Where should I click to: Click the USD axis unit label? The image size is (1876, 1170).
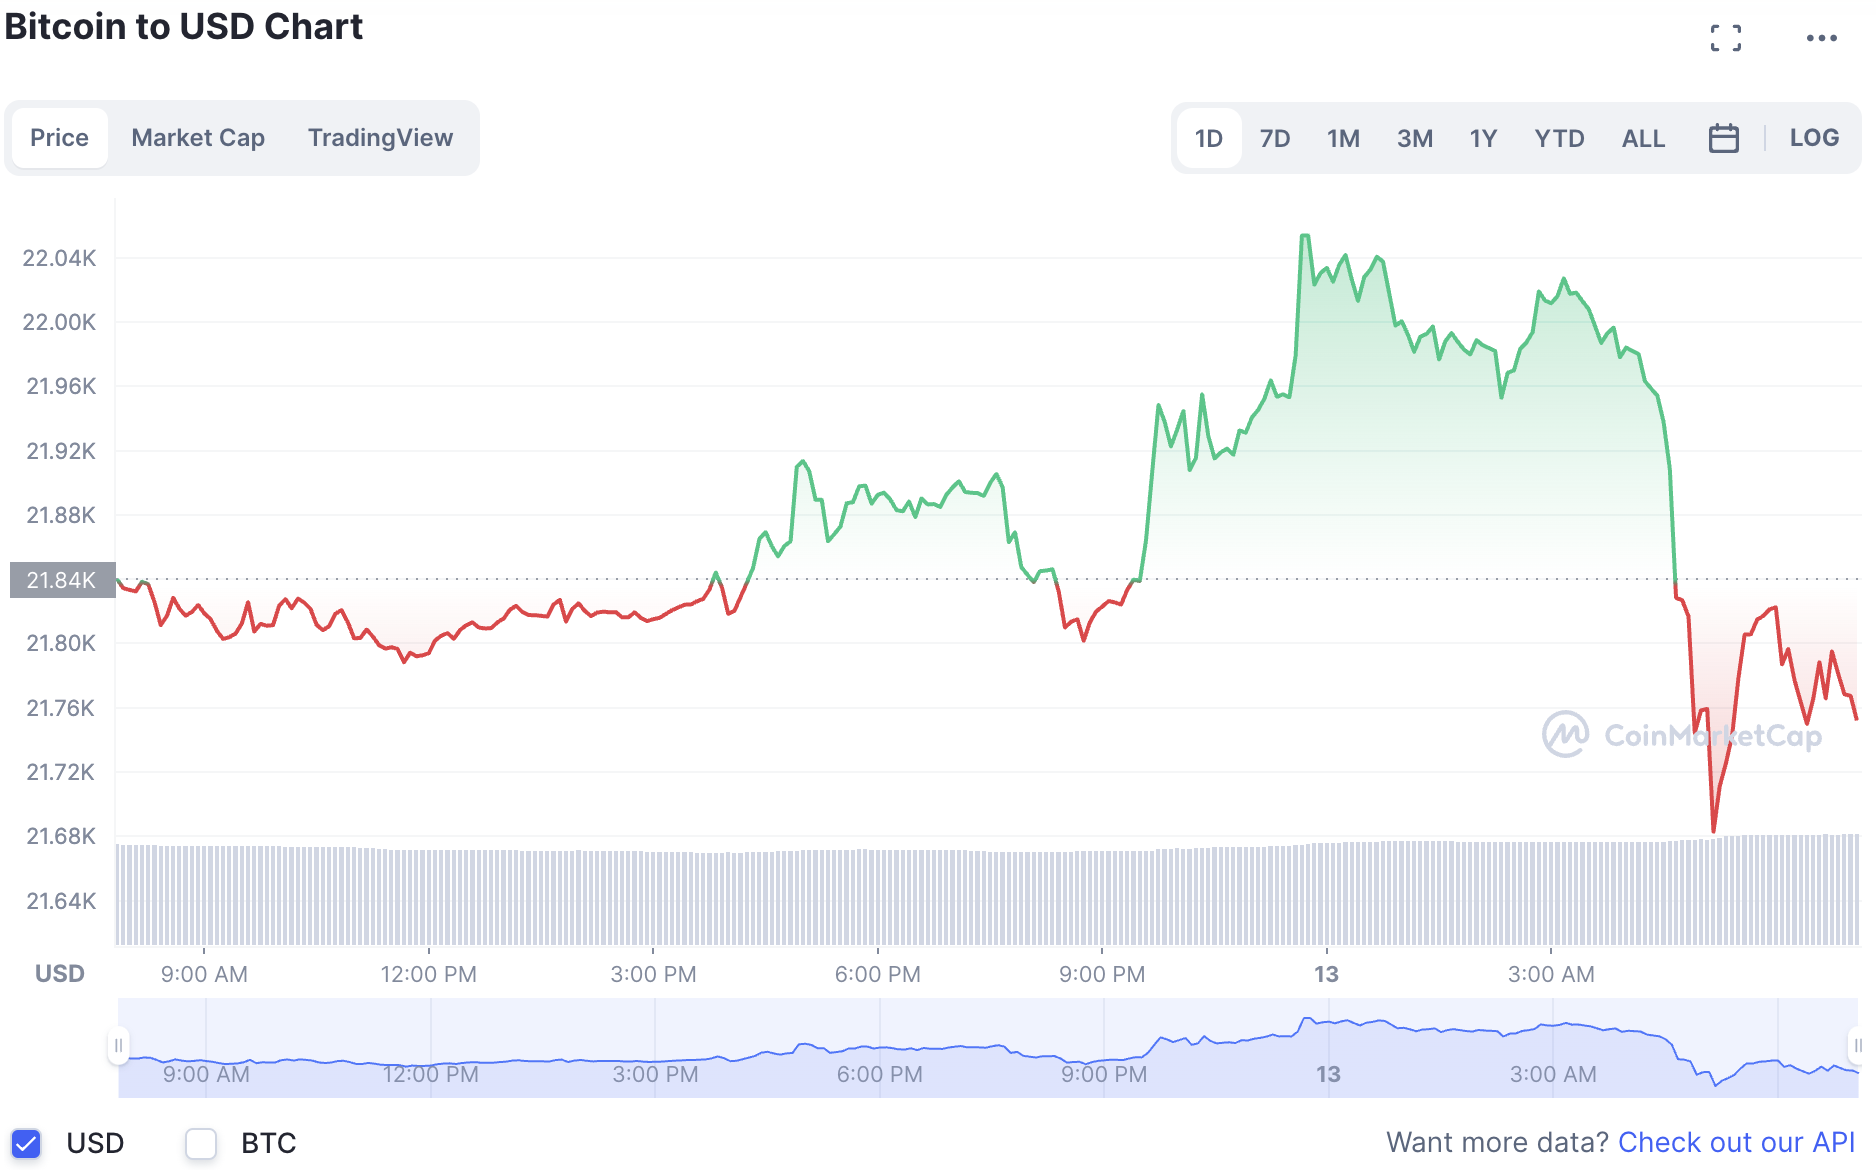[x=59, y=974]
